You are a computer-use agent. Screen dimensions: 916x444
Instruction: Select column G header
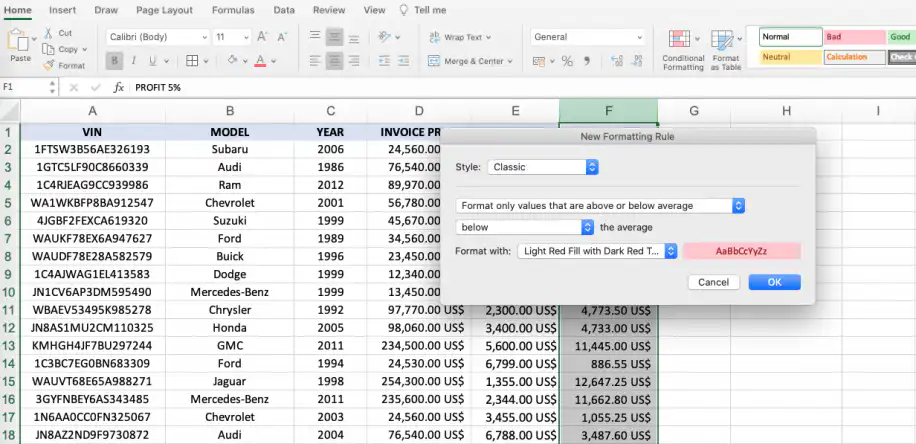[x=693, y=111]
